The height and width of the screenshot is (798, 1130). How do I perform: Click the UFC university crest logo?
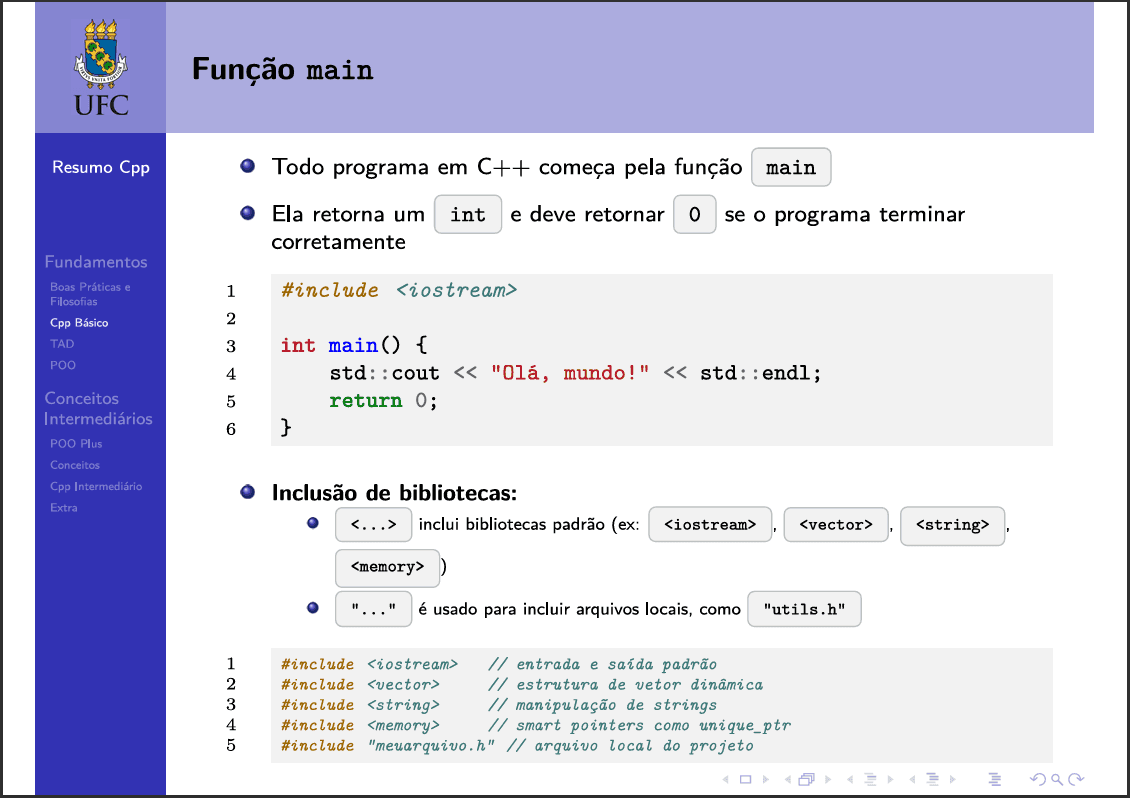coord(101,68)
